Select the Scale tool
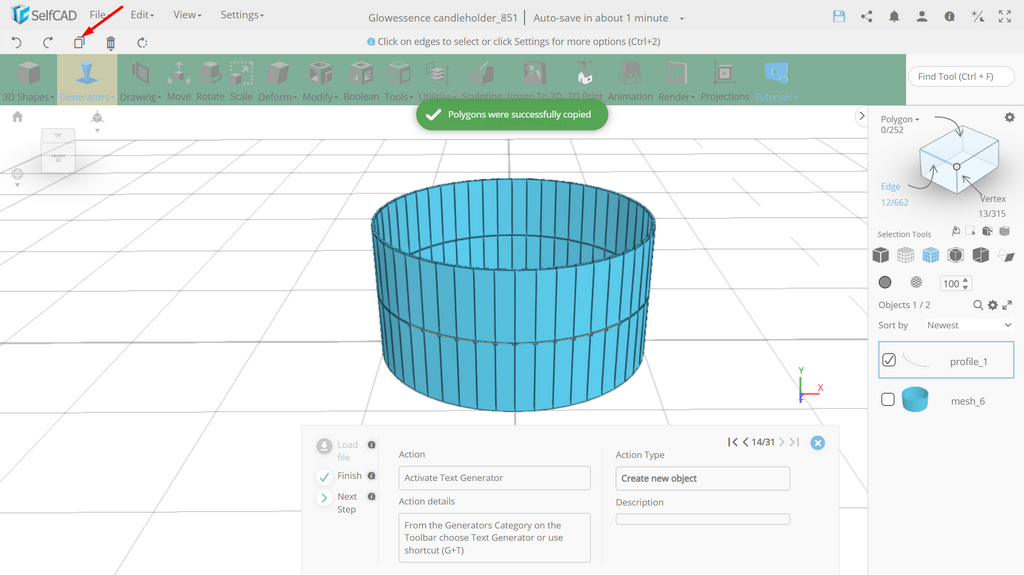The height and width of the screenshot is (575, 1024). tap(241, 81)
